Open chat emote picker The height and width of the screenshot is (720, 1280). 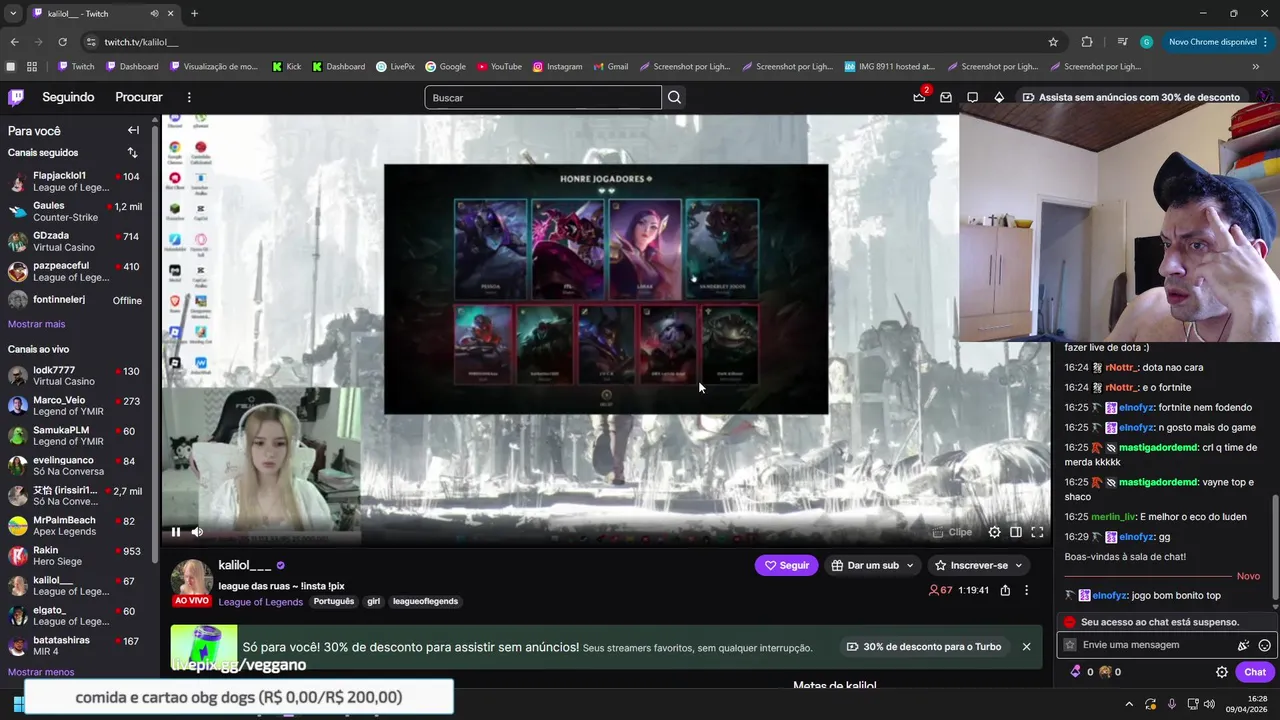pos(1265,645)
